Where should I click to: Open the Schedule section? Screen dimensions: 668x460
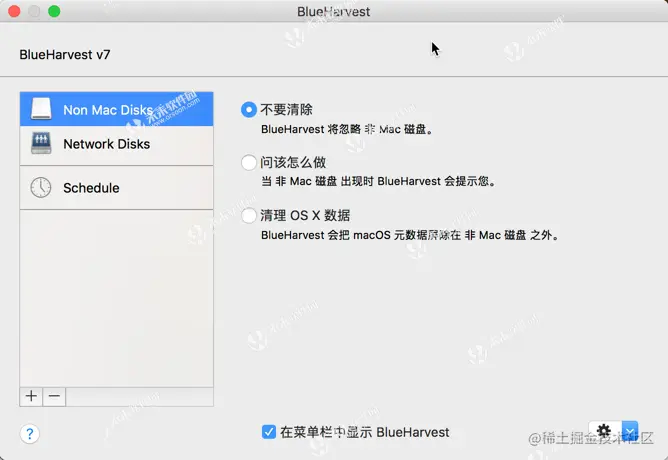(x=116, y=188)
